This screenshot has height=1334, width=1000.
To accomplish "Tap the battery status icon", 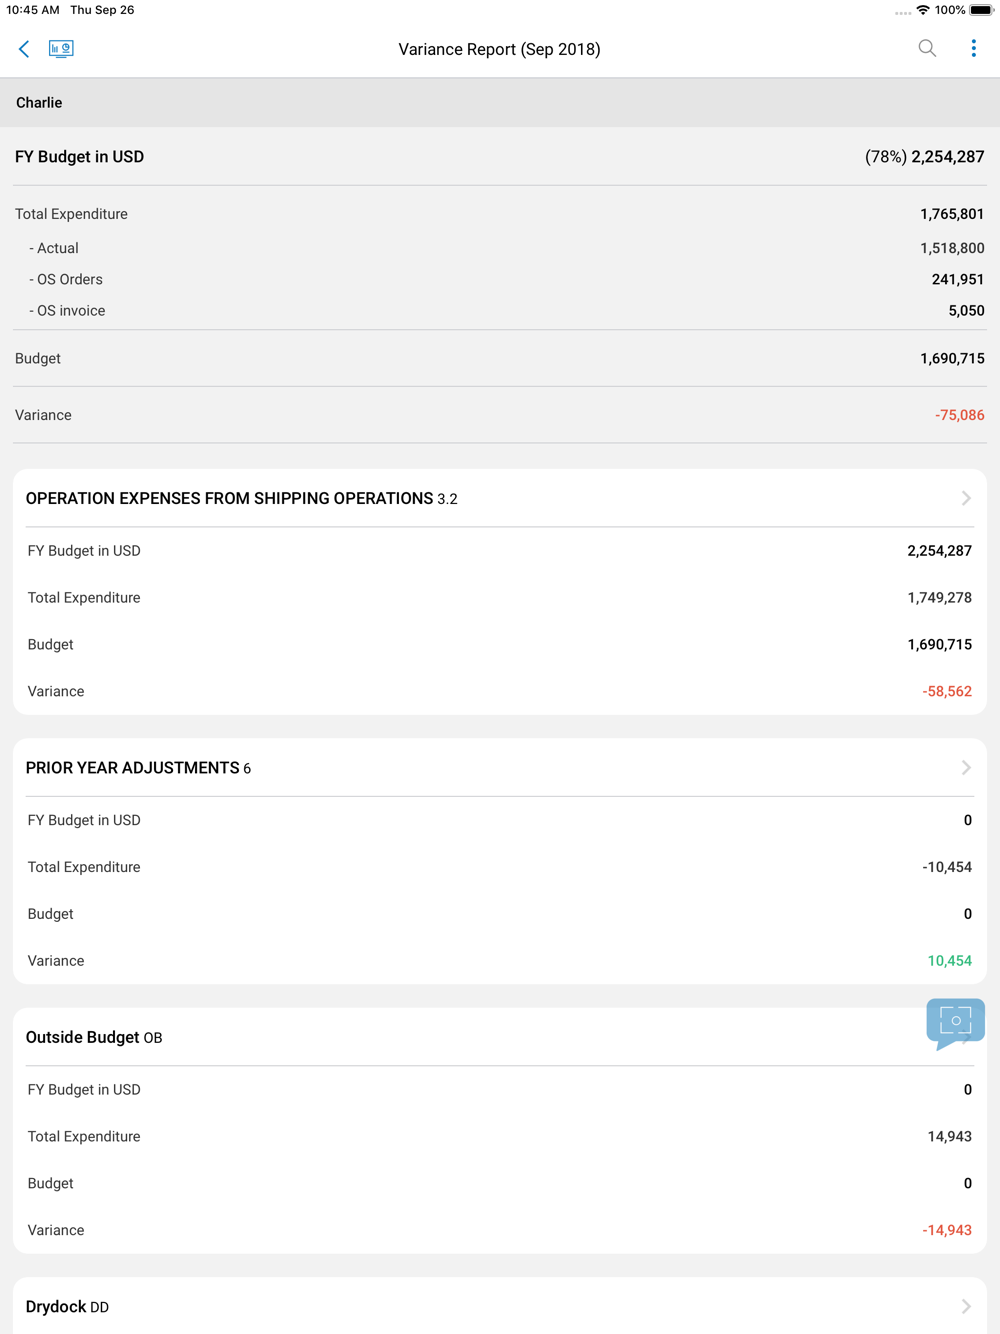I will (x=981, y=10).
